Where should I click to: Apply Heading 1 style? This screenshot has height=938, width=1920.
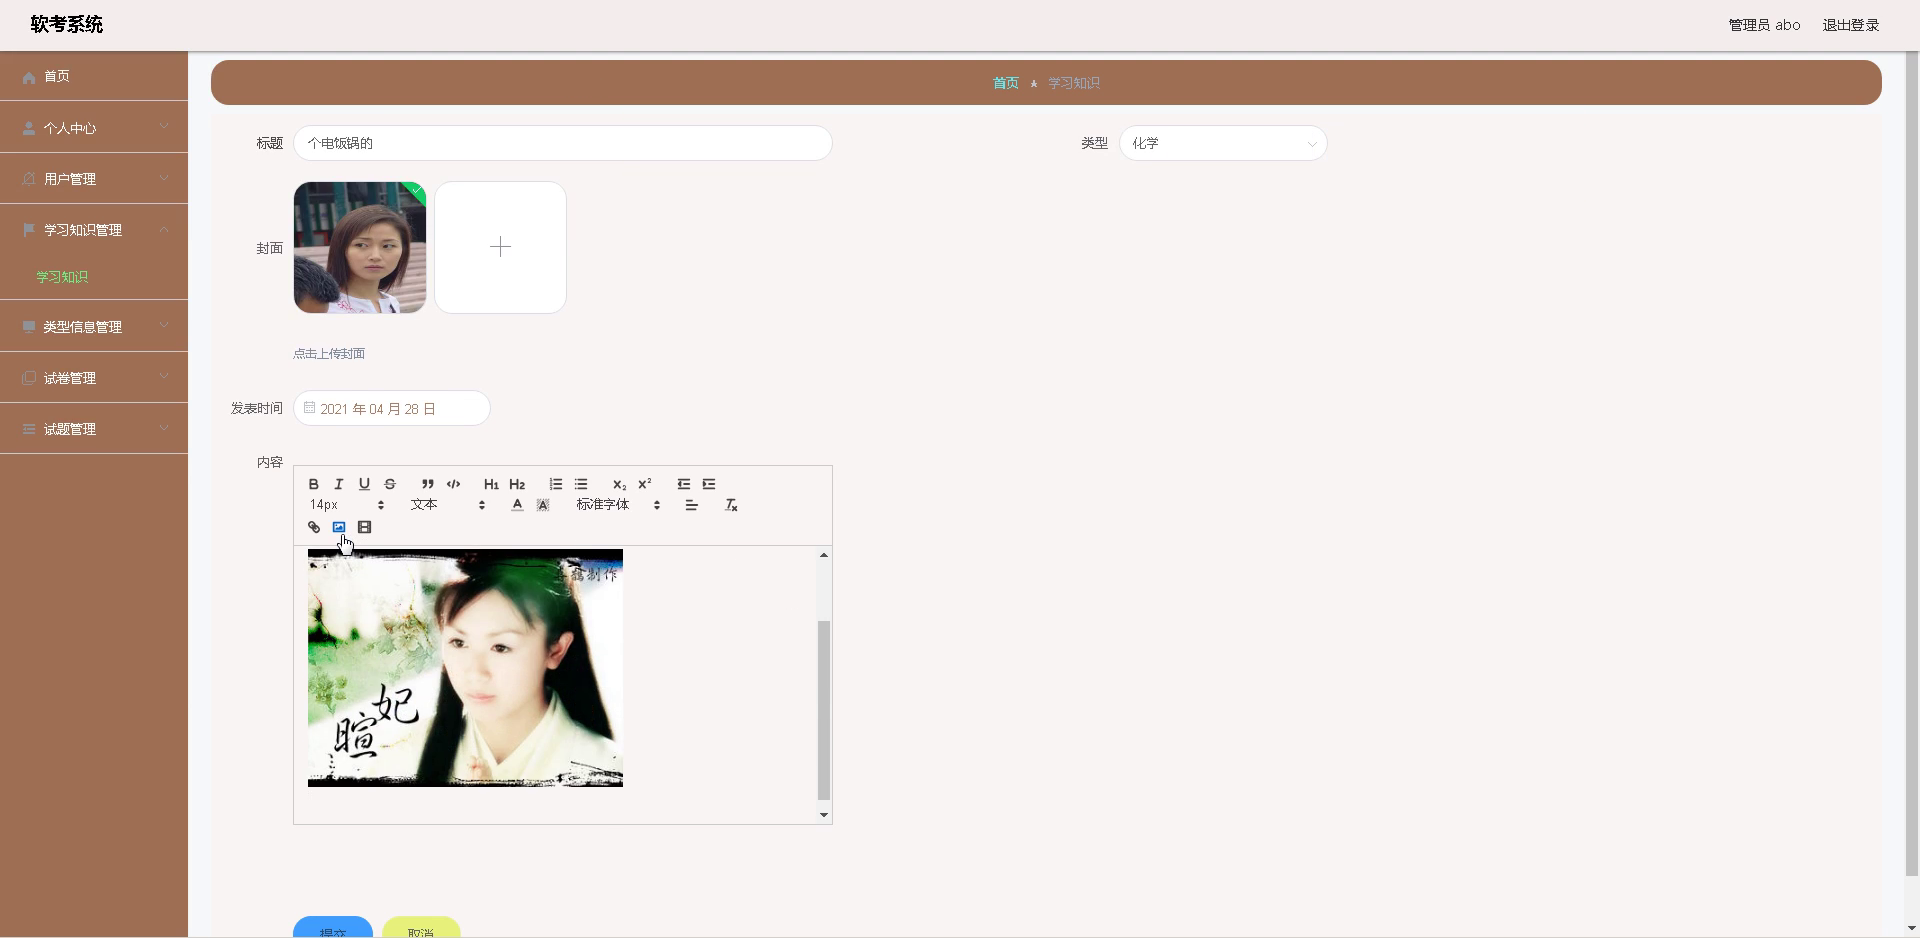[x=491, y=484]
